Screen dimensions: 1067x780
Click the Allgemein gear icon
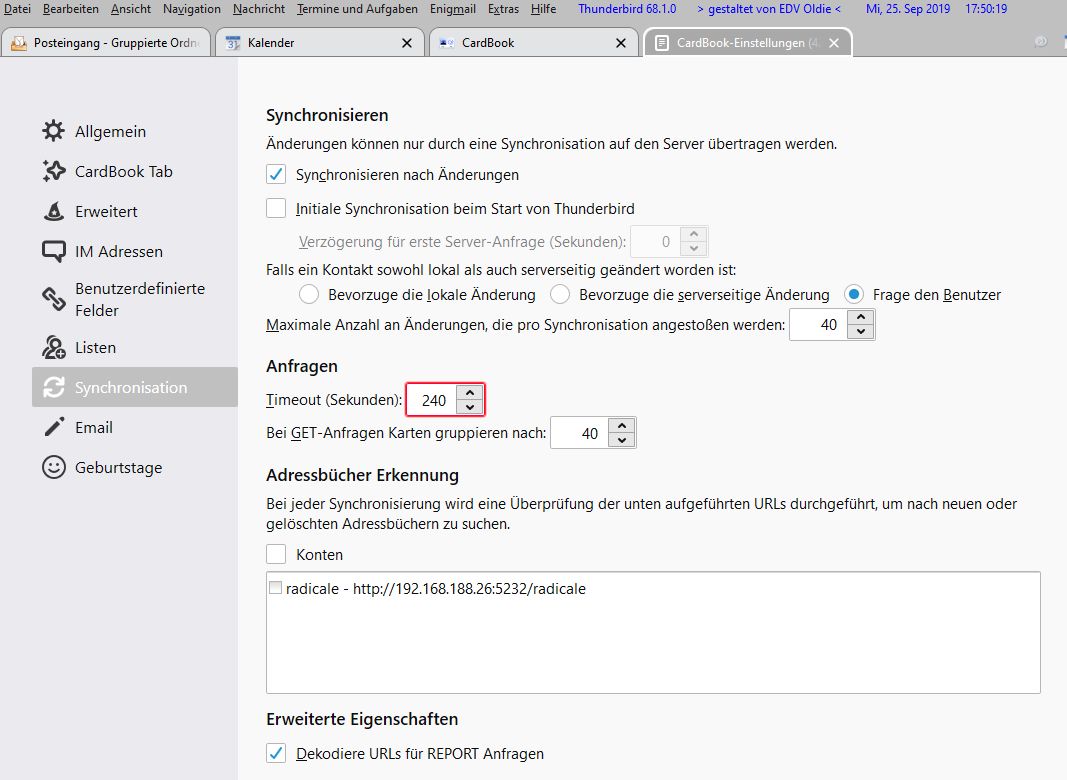pos(54,131)
